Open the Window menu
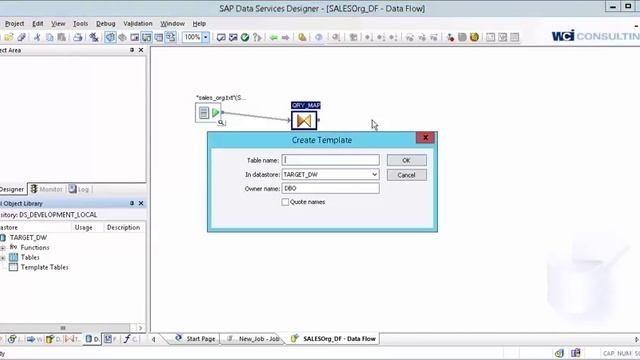Viewport: 640px width, 360px height. click(172, 24)
